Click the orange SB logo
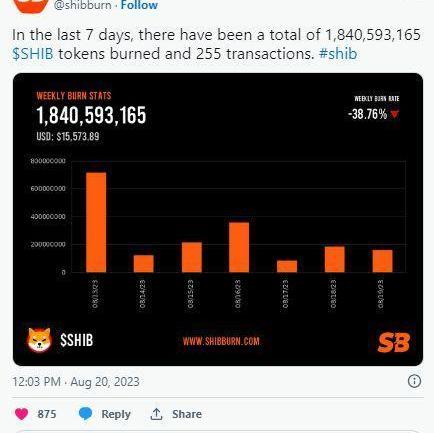Viewport: 434px width, 433px height. click(394, 342)
